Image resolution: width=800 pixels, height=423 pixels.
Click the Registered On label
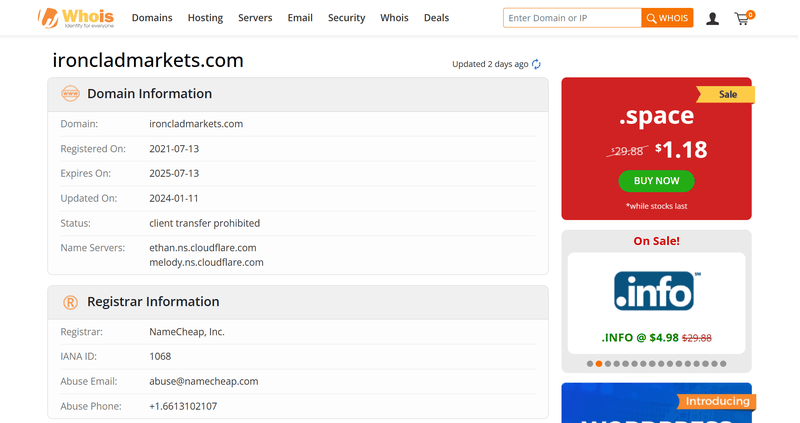[93, 149]
